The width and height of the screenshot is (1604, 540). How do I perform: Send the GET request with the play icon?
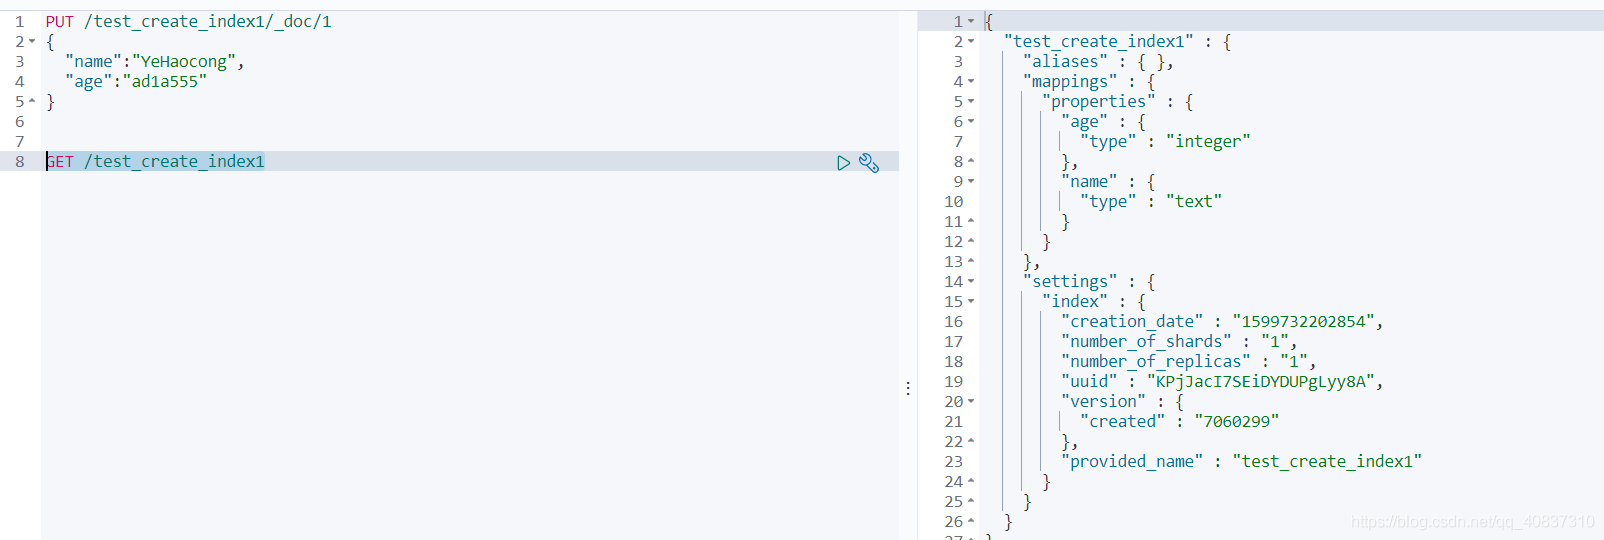click(843, 162)
